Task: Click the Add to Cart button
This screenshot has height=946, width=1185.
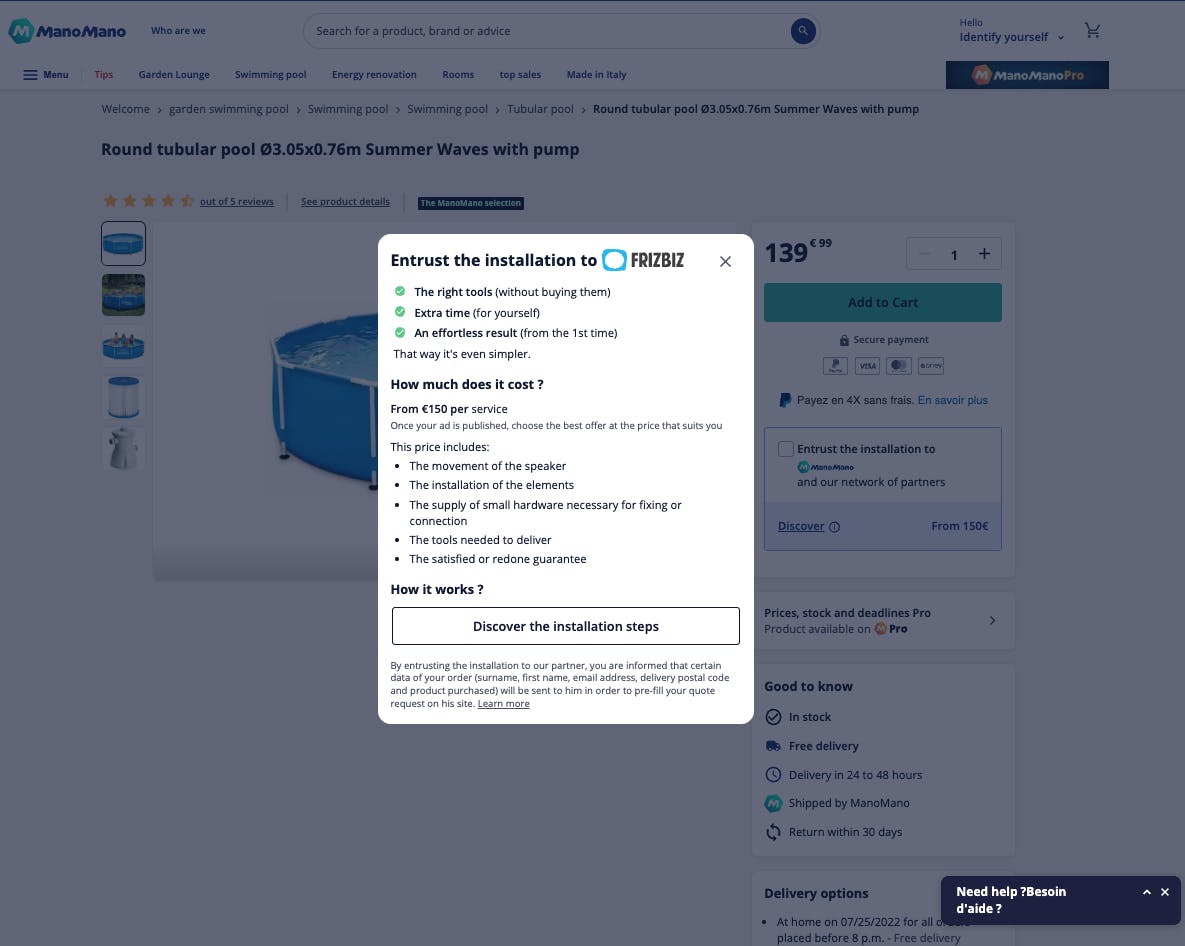Action: [883, 302]
